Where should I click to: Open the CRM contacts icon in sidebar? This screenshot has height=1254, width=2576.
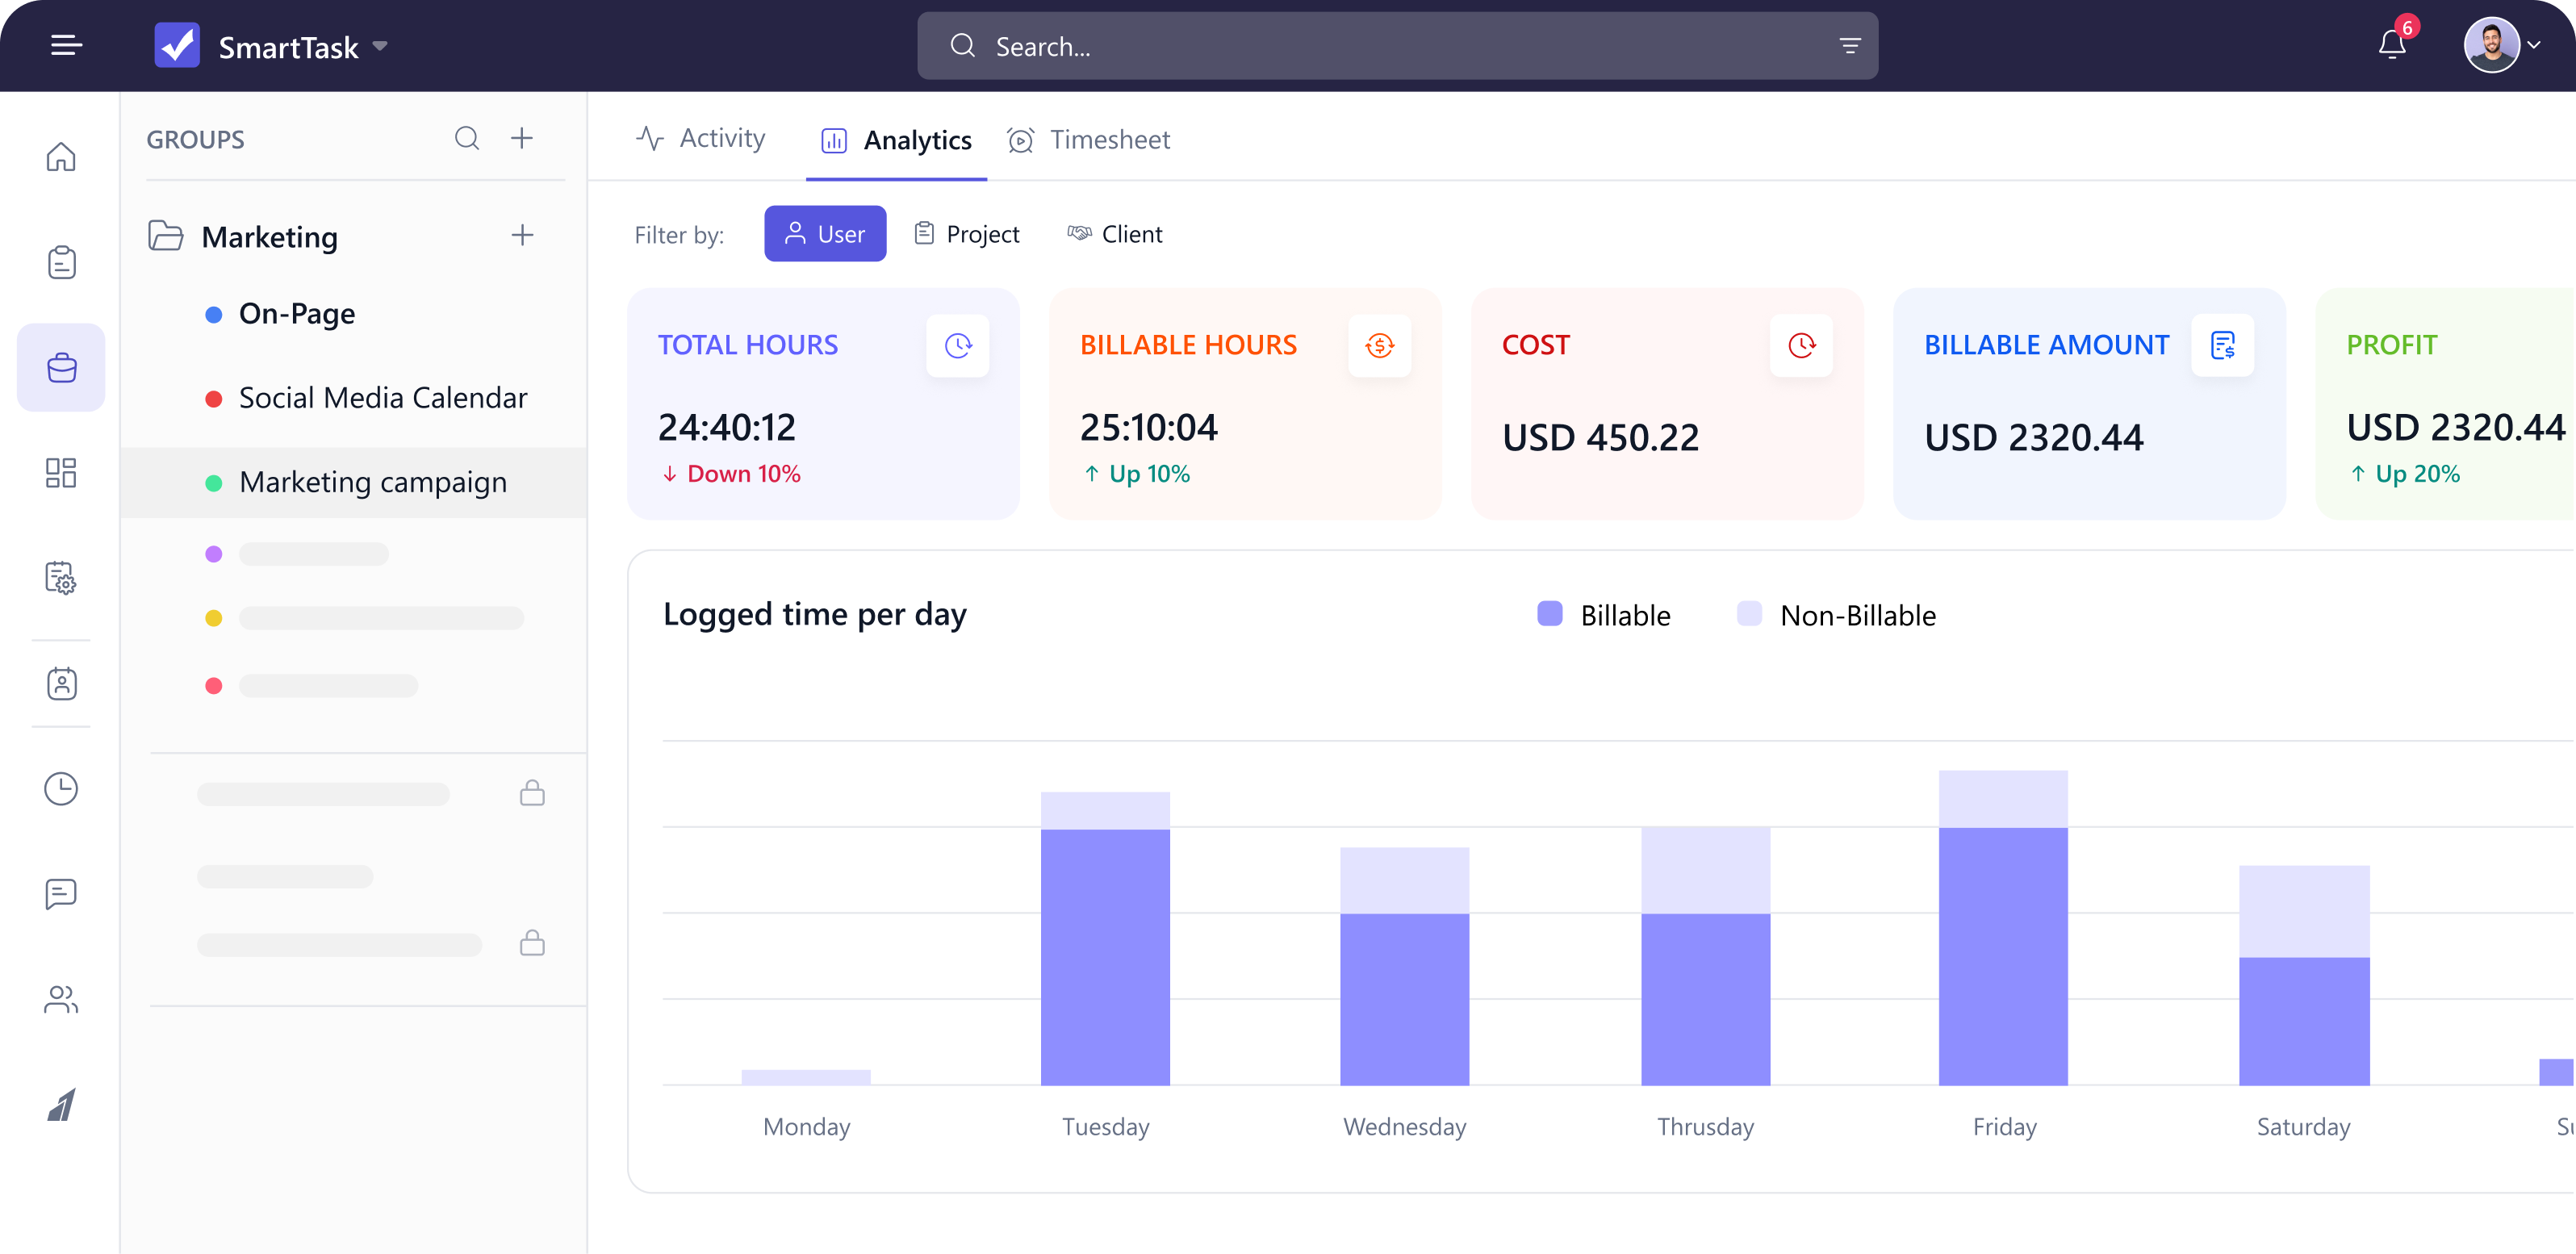pyautogui.click(x=61, y=684)
